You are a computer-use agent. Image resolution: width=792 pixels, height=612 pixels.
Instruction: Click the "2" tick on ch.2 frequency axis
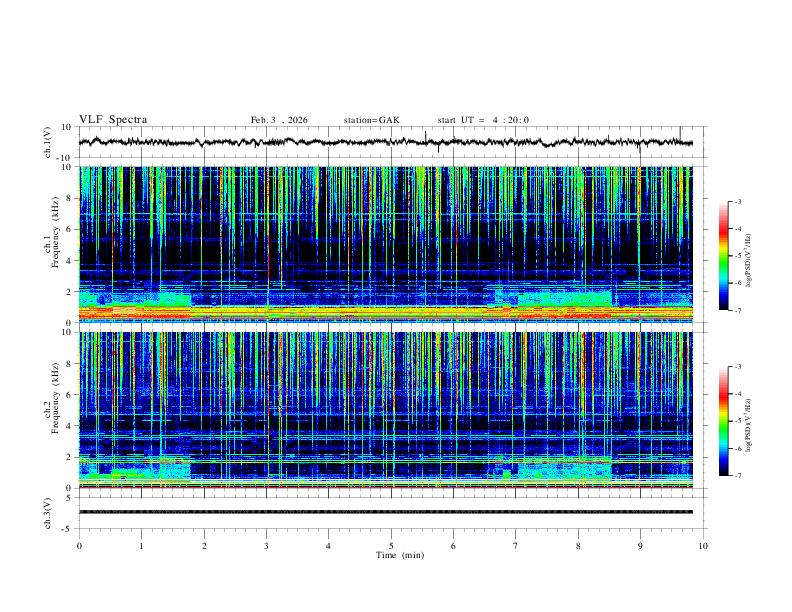(70, 457)
